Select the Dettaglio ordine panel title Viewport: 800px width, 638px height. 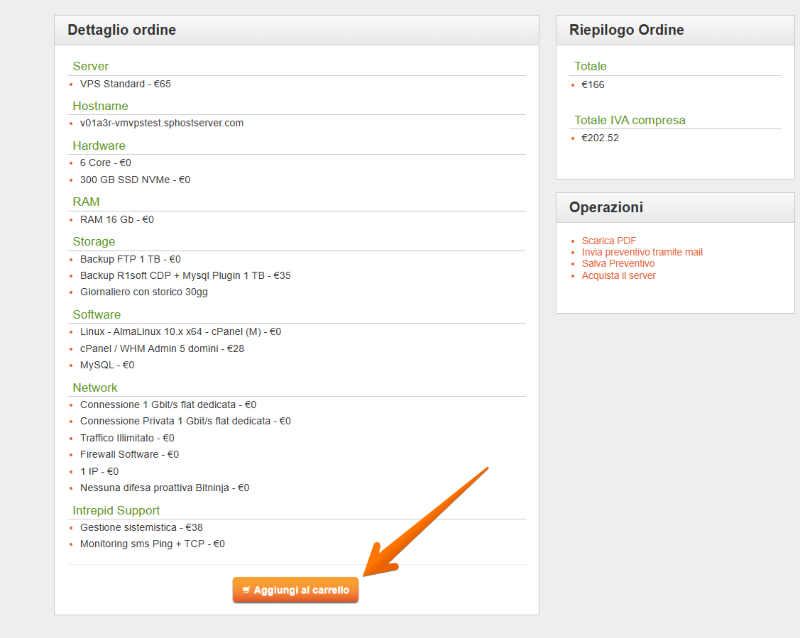121,30
